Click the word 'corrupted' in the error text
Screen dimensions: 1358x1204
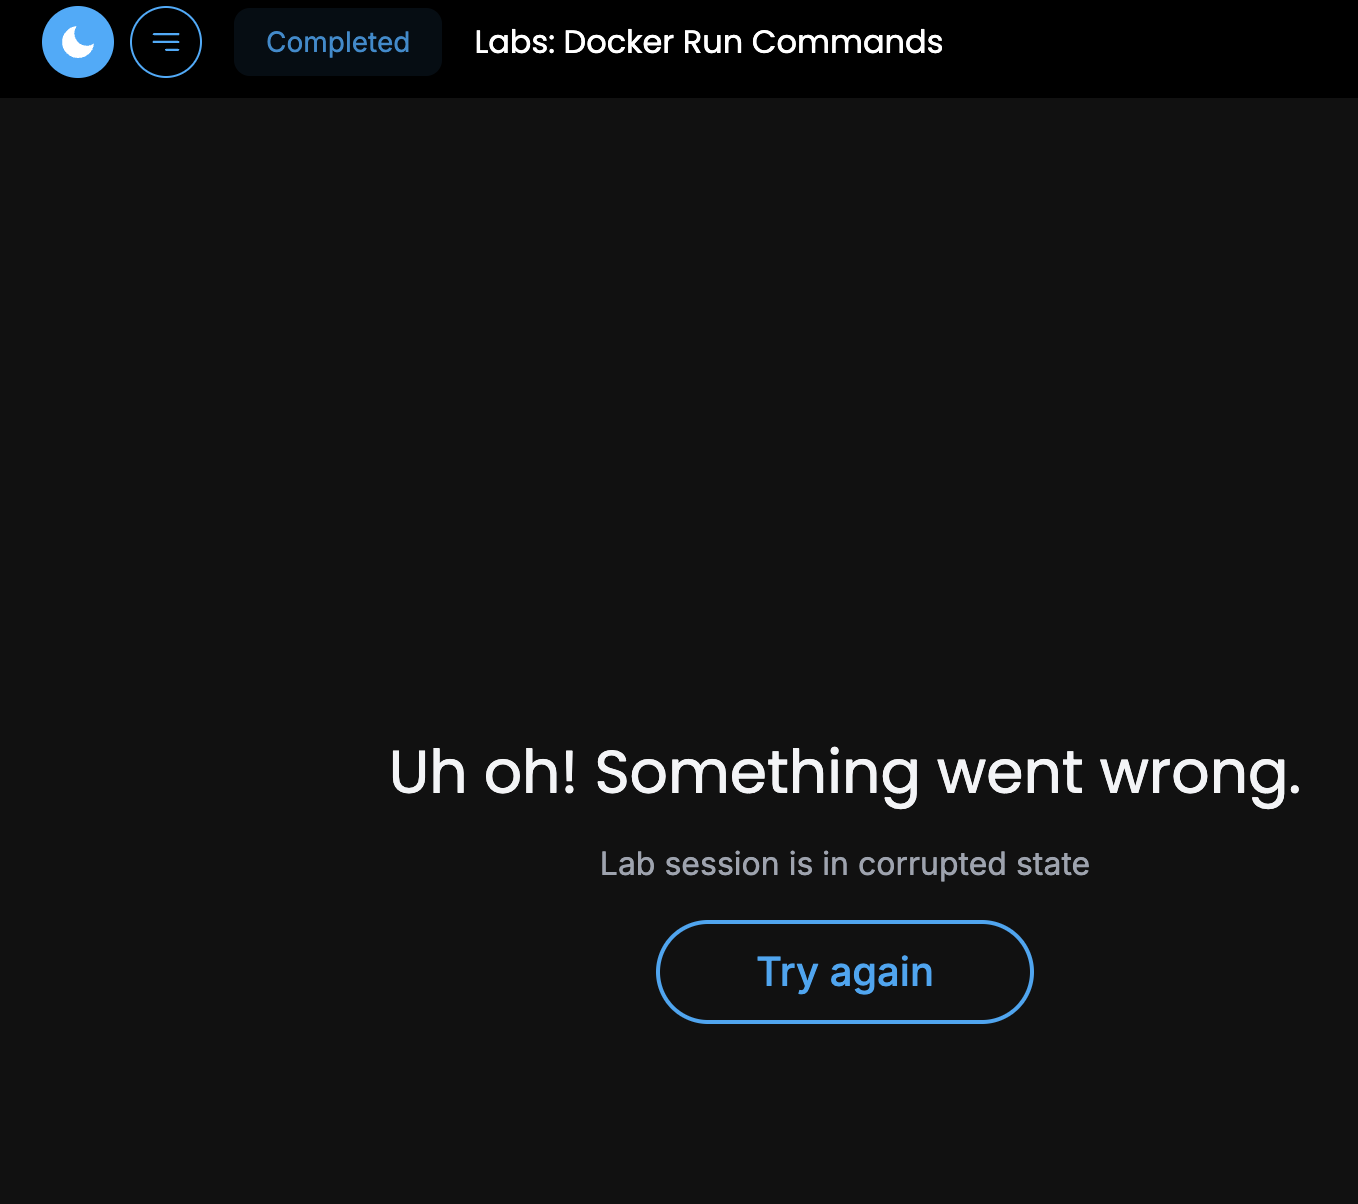[932, 865]
